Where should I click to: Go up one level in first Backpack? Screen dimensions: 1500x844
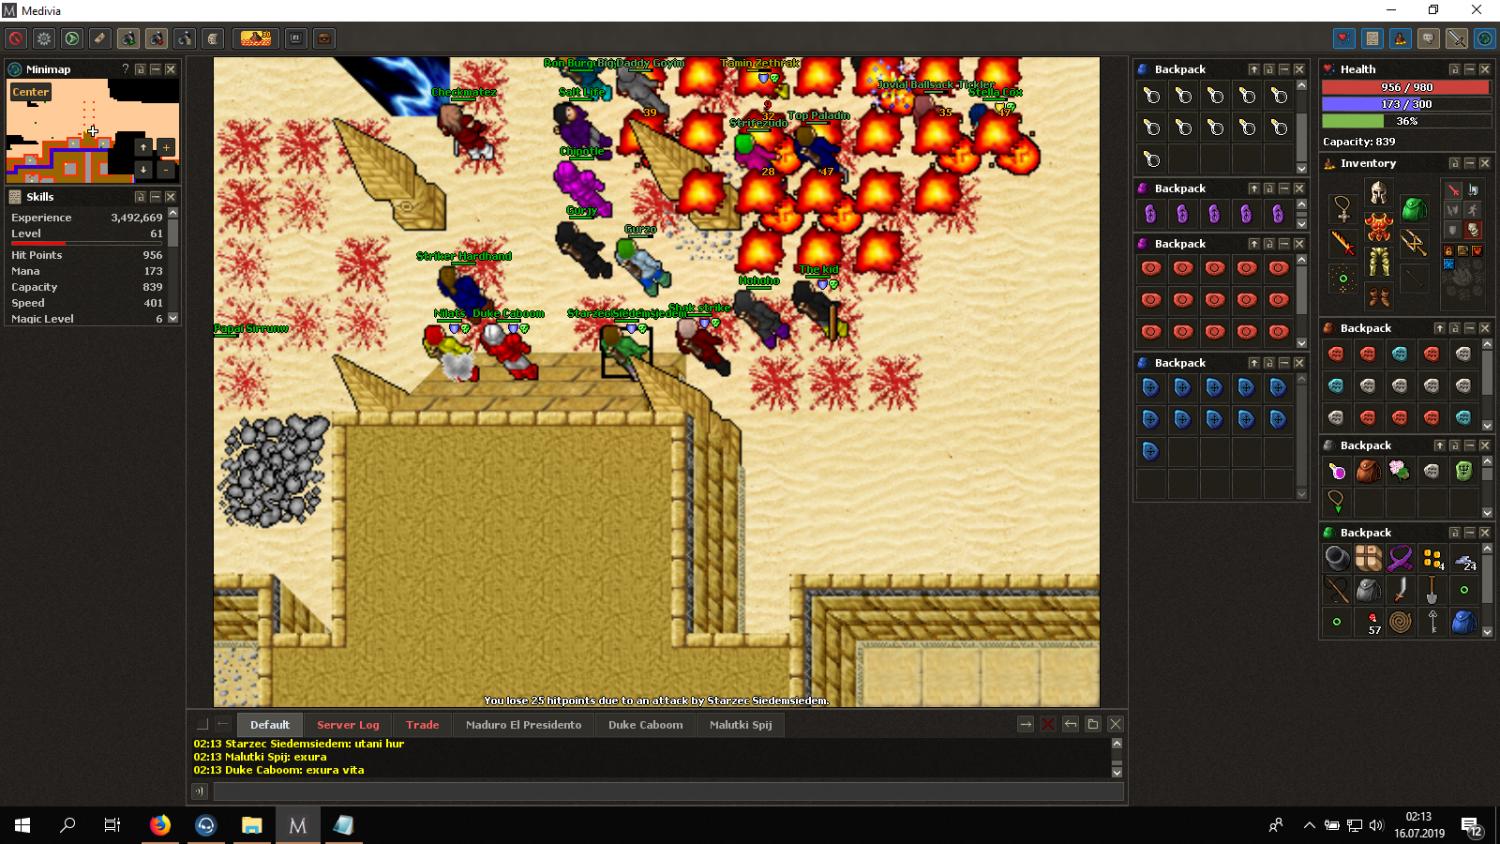[1253, 69]
